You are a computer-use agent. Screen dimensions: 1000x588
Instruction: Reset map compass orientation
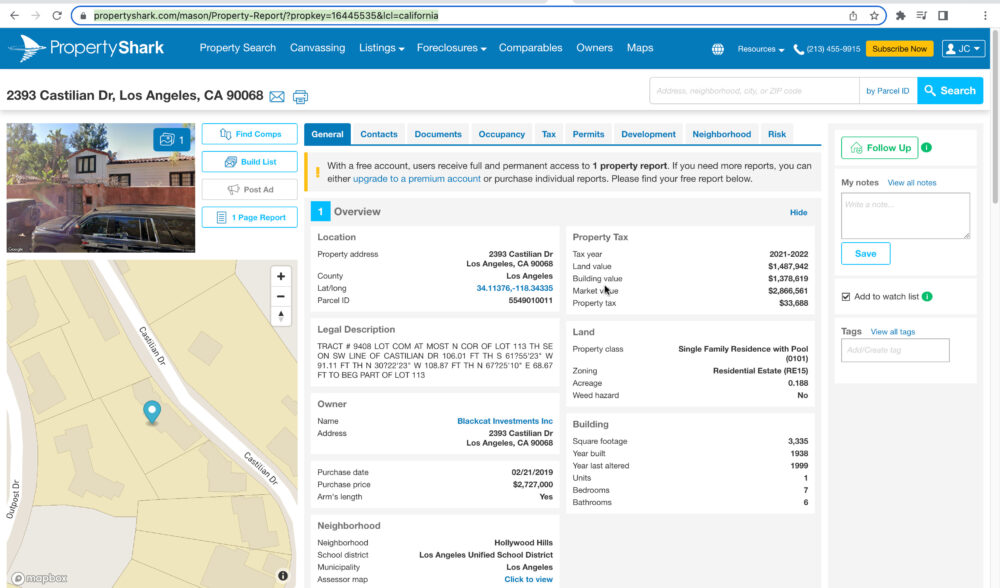281,316
